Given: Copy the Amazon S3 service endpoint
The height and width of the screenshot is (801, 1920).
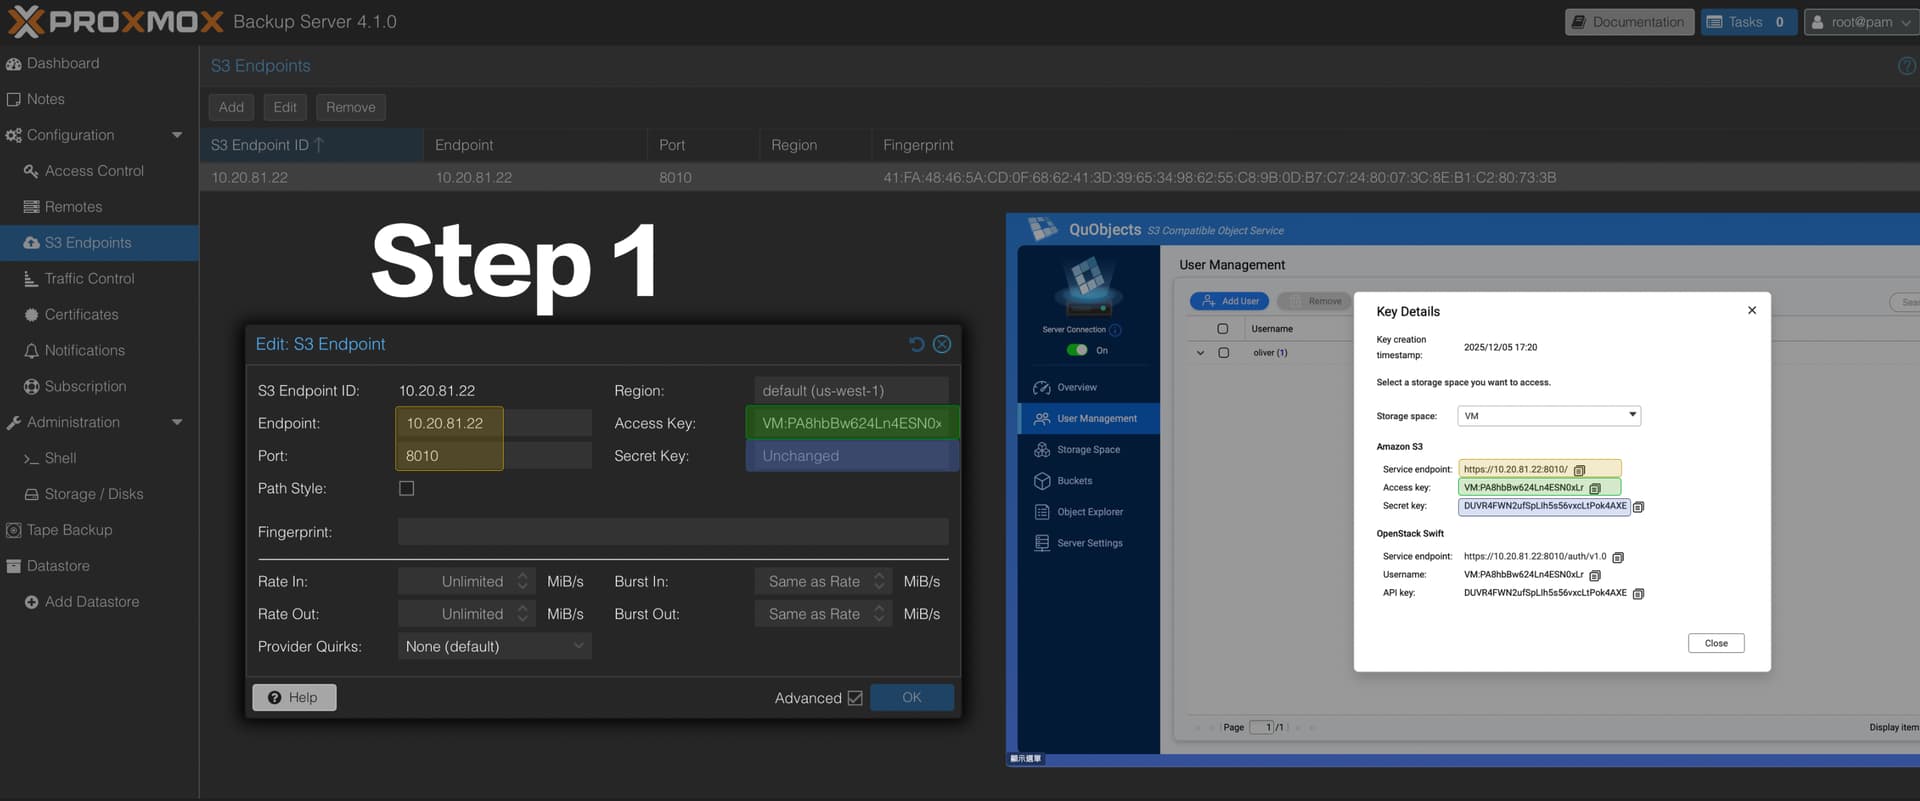Looking at the screenshot, I should [x=1580, y=470].
